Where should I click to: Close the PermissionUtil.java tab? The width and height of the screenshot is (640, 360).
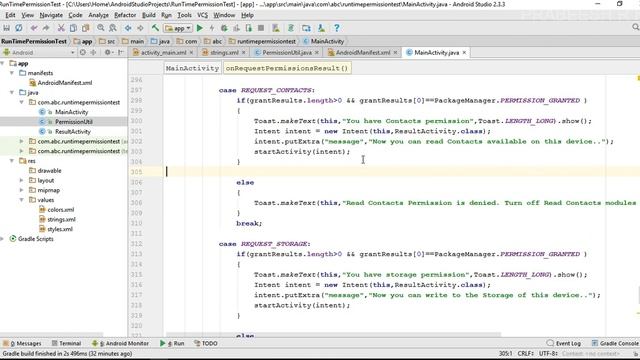click(317, 53)
